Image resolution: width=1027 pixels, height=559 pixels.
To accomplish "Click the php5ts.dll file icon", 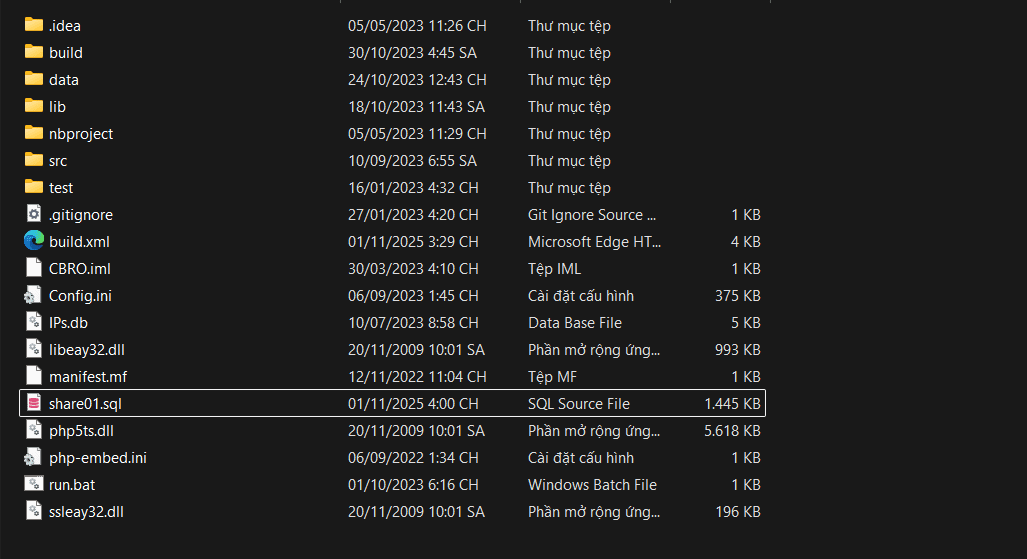I will (x=33, y=430).
